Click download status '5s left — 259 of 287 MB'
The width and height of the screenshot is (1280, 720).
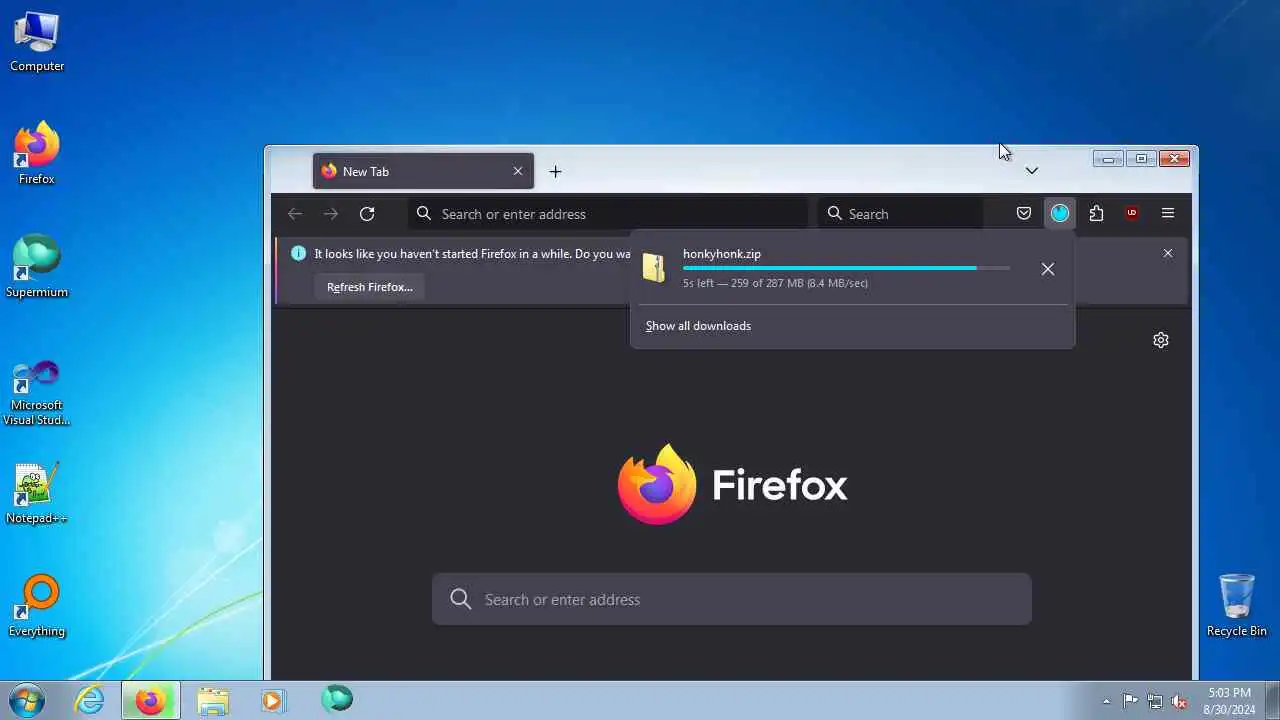775,283
